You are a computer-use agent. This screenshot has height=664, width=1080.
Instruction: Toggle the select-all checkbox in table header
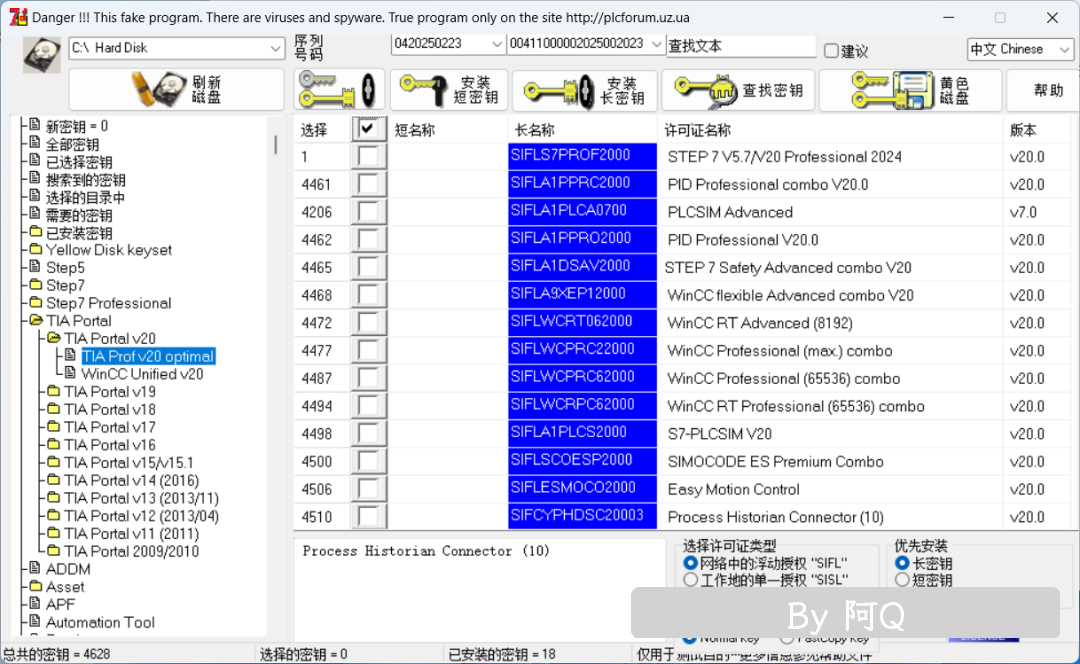[x=368, y=129]
